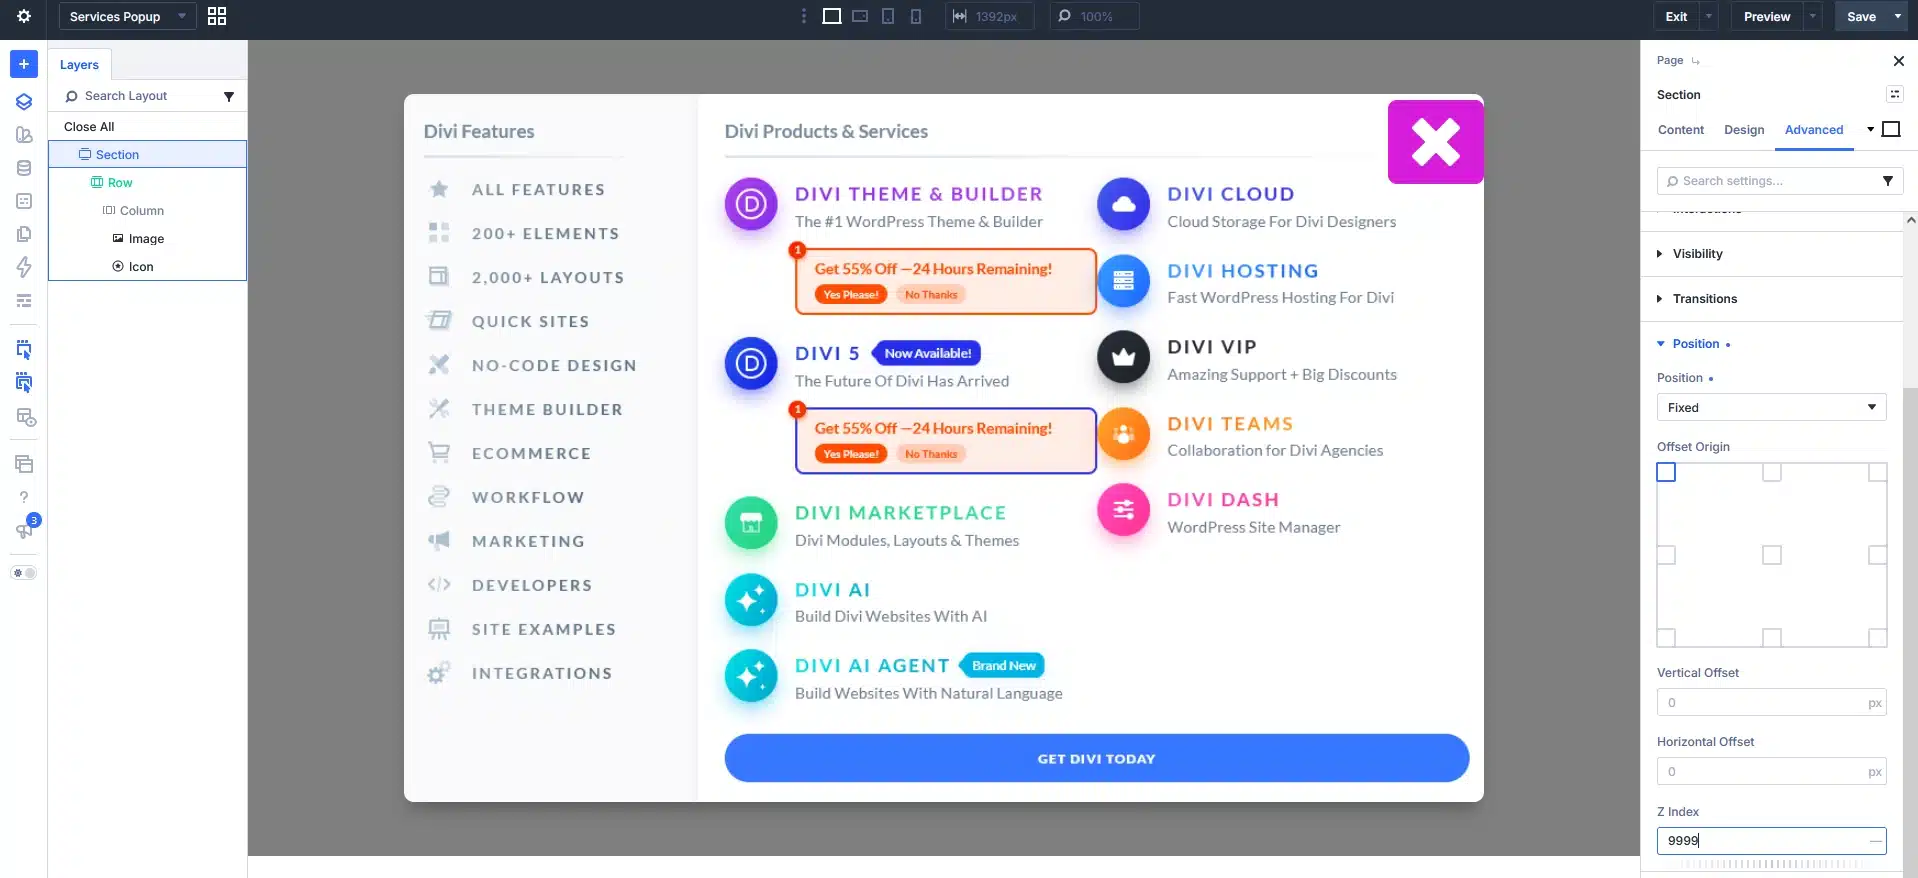Collapse the Position settings group
The width and height of the screenshot is (1918, 878).
1694,344
